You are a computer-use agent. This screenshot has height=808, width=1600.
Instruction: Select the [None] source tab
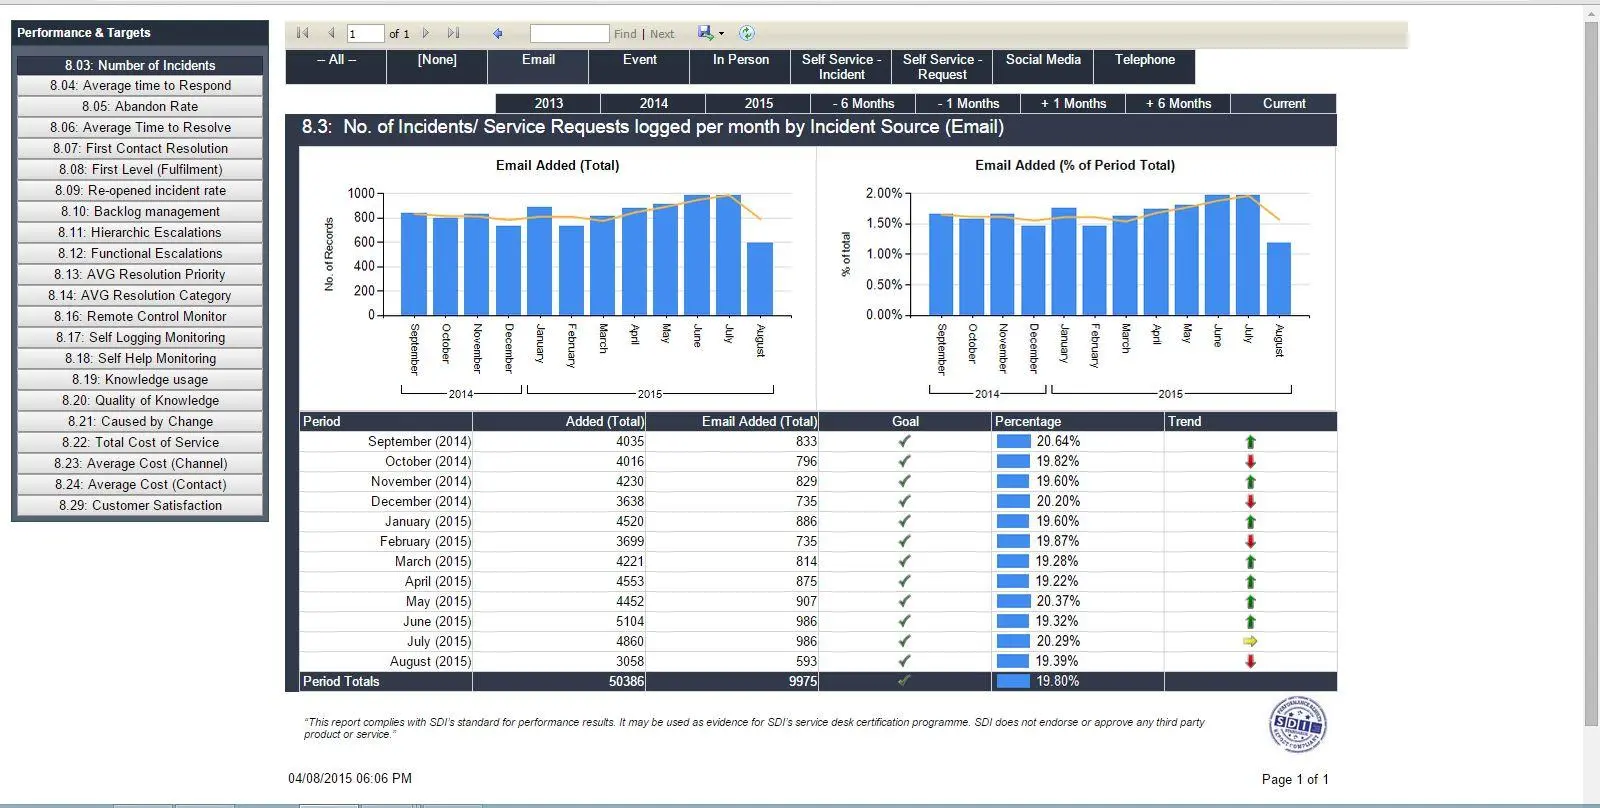pyautogui.click(x=437, y=67)
